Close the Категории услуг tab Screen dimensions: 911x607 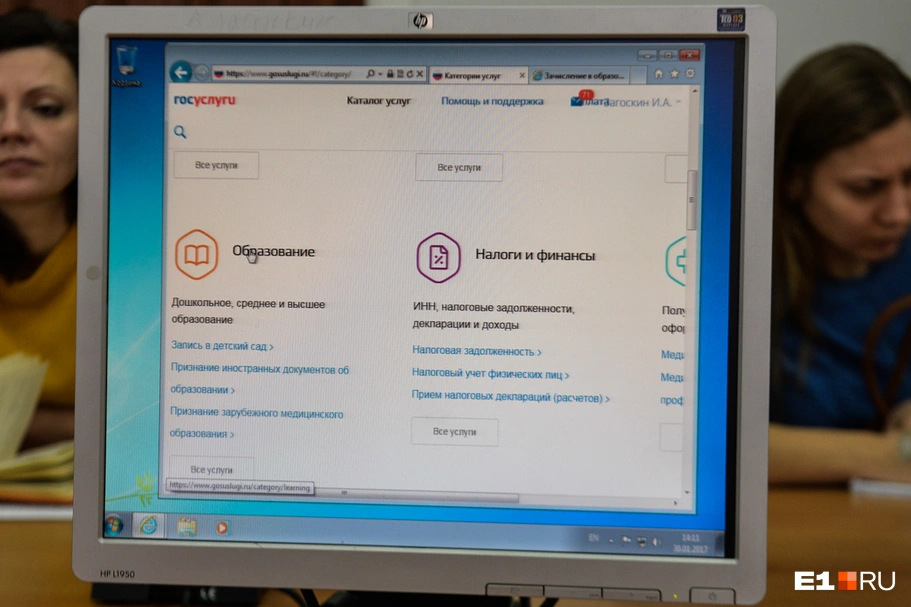522,75
